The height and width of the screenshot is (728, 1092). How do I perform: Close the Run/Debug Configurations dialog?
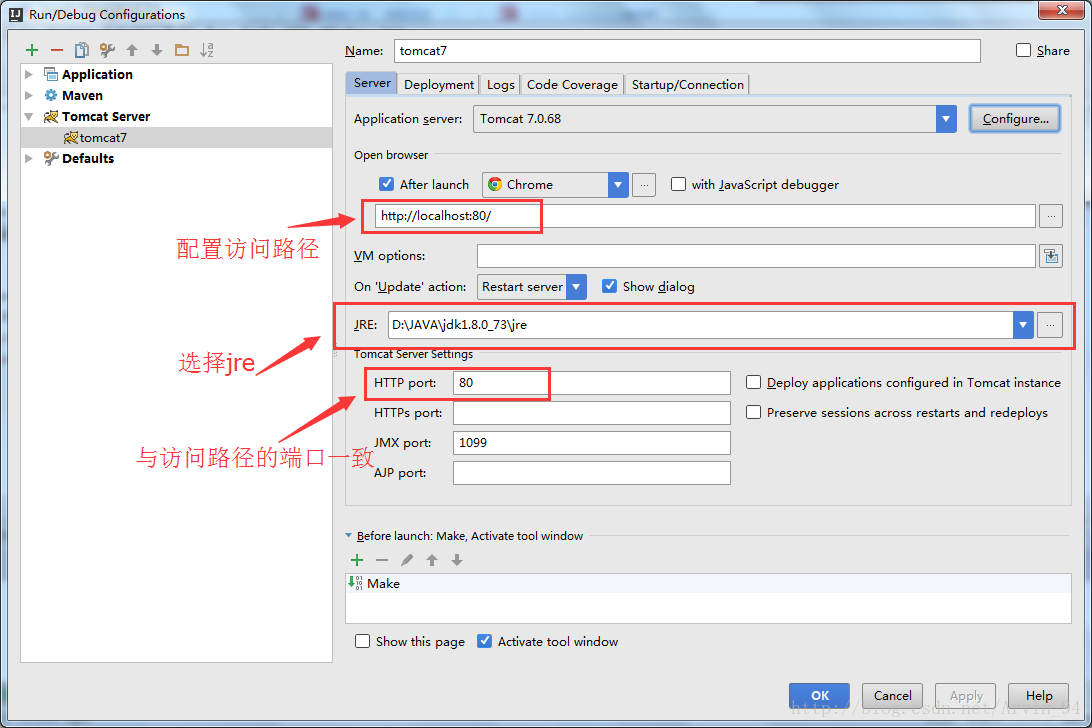click(1061, 10)
